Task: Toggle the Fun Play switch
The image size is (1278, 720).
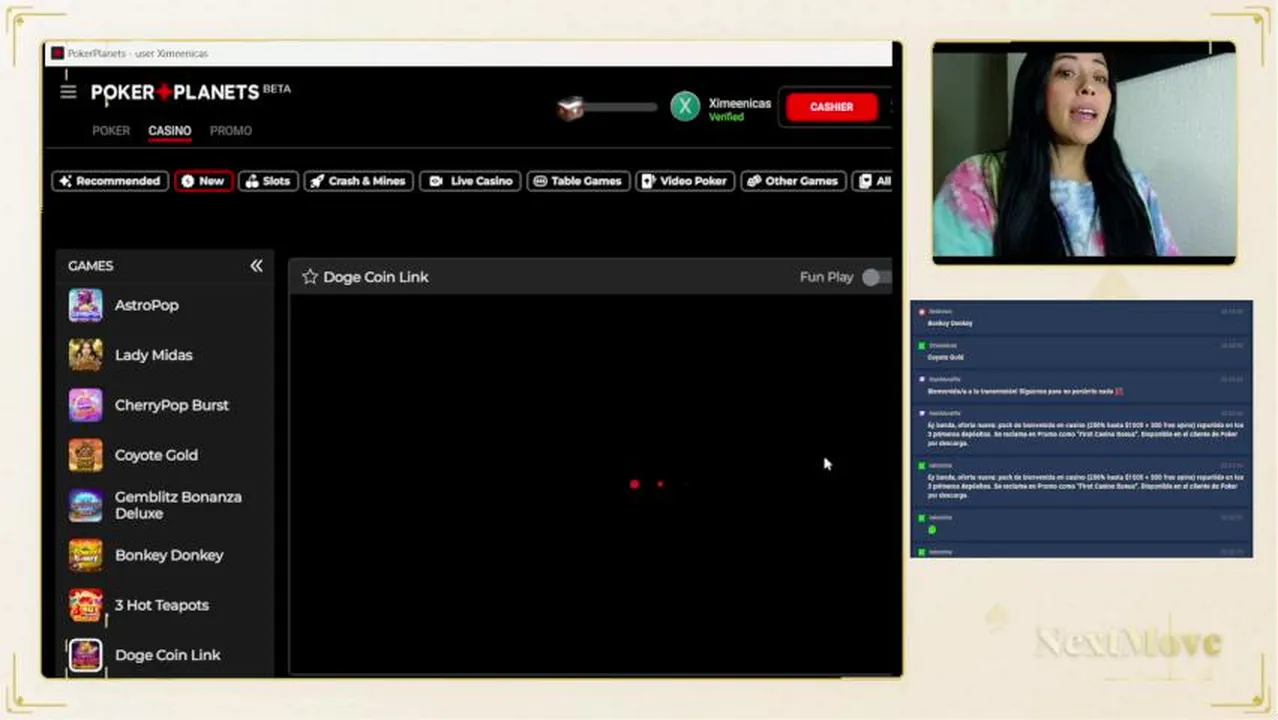Action: pos(875,277)
